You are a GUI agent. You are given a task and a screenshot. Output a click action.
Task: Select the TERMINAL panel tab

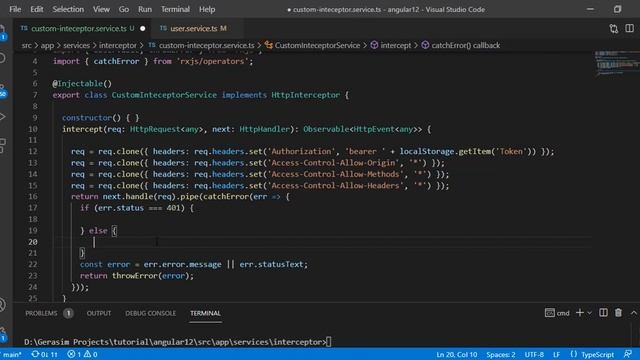coord(205,313)
